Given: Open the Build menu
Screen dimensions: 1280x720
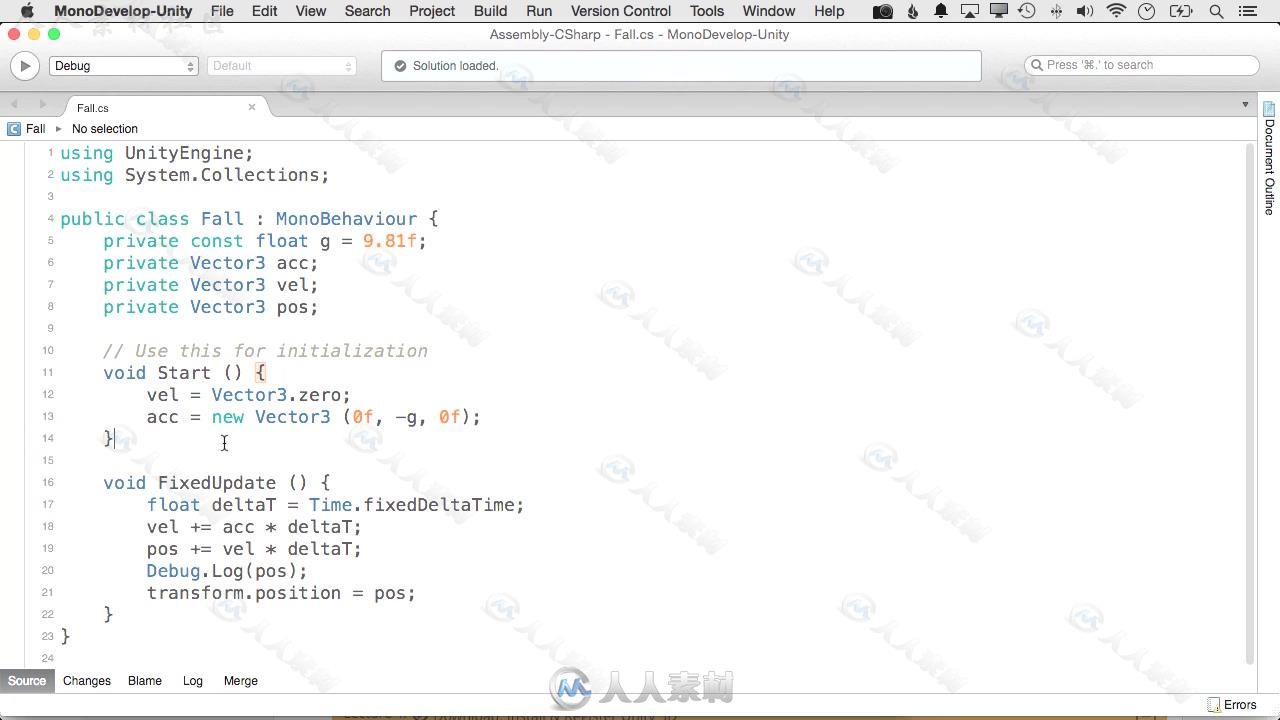Looking at the screenshot, I should 490,11.
